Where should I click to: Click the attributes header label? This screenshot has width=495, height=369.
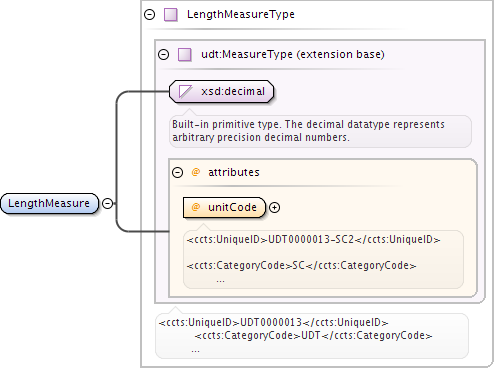234,172
